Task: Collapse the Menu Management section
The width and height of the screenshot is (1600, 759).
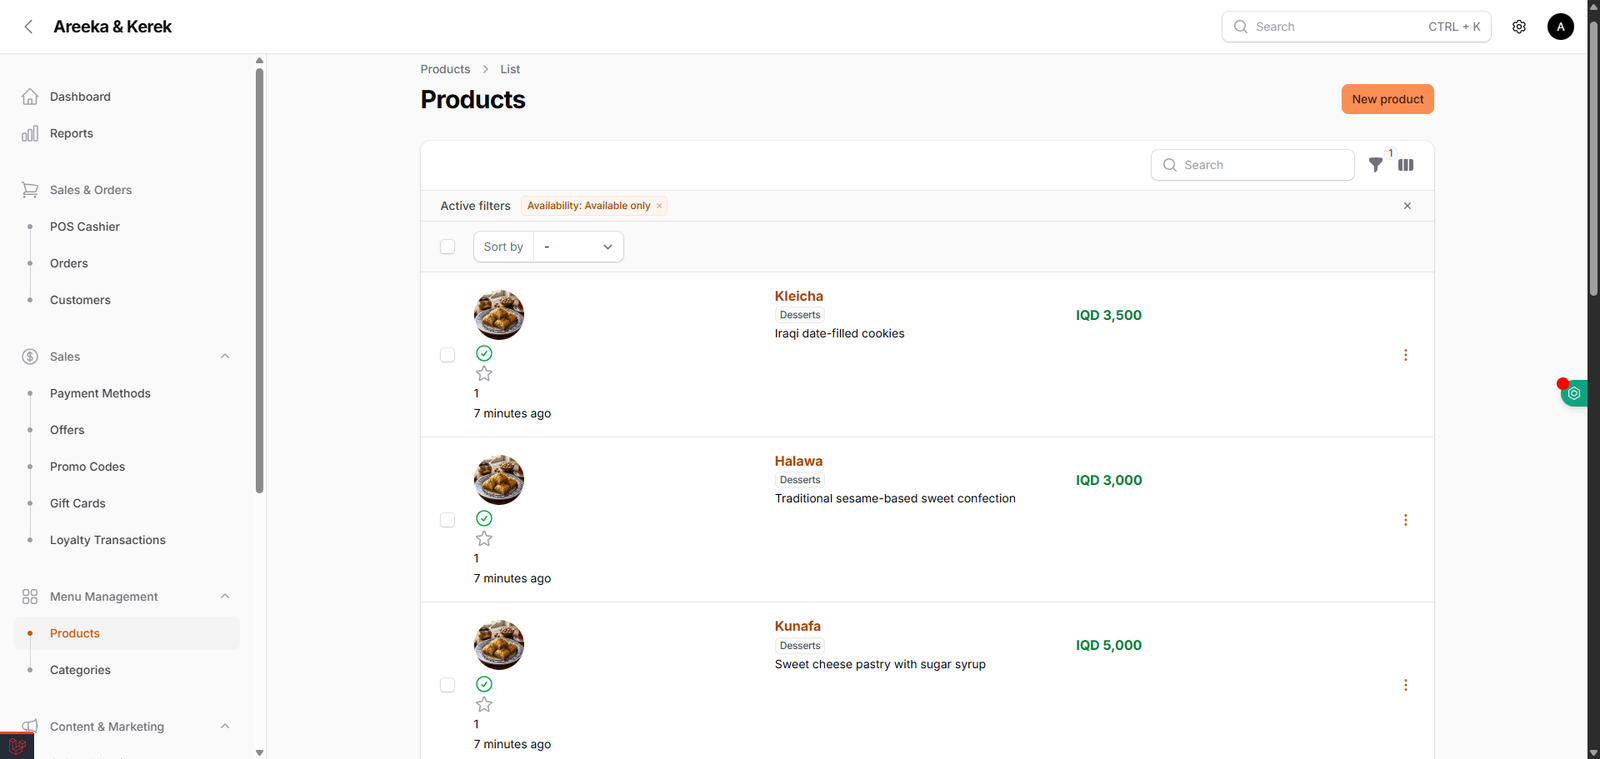Action: pyautogui.click(x=224, y=596)
